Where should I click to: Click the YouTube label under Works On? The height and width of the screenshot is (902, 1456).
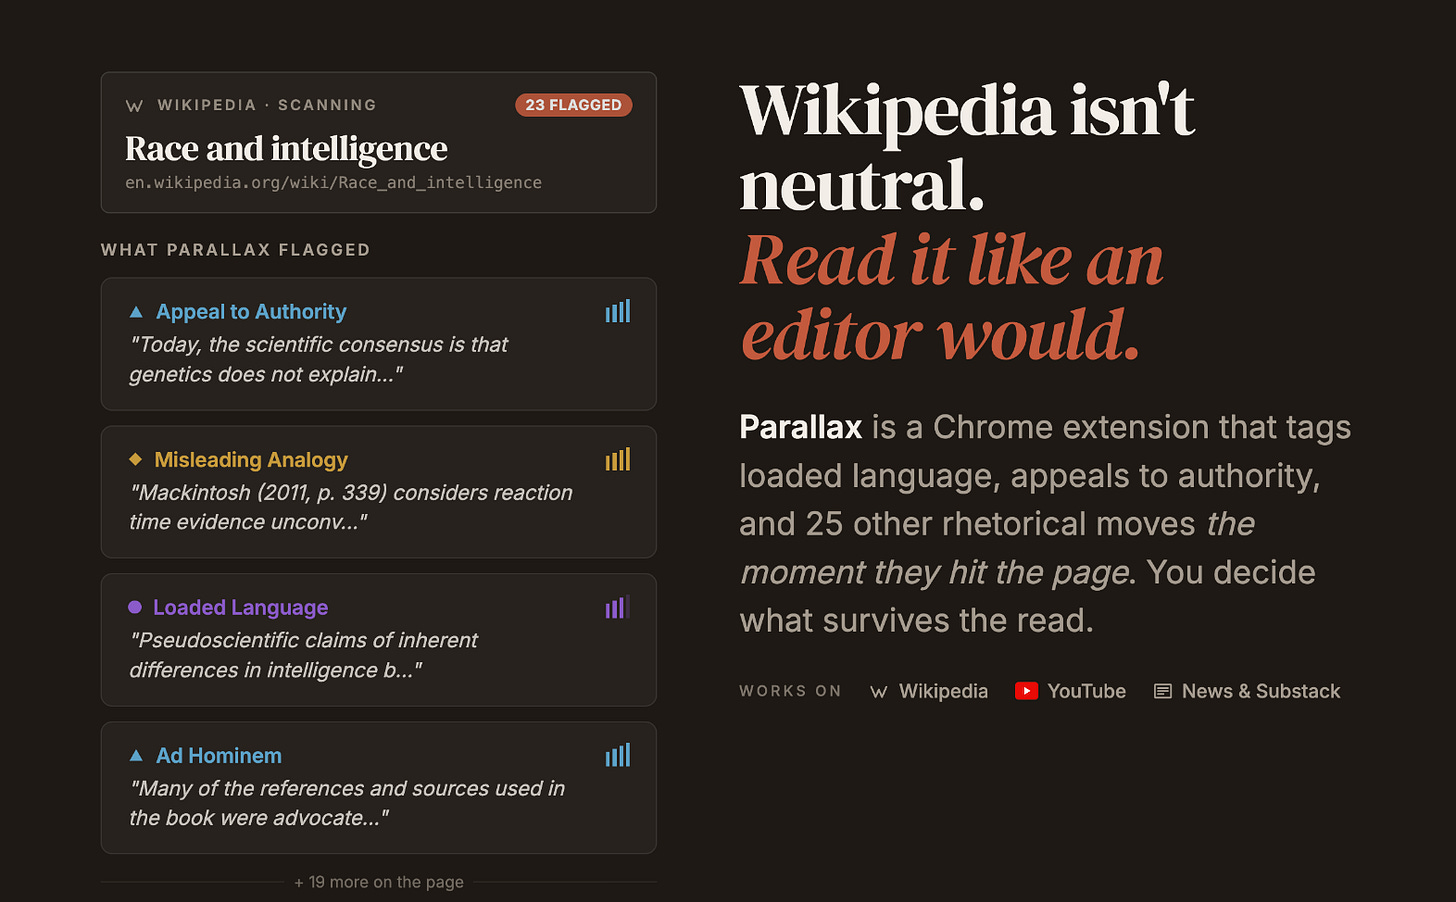[x=1086, y=691]
